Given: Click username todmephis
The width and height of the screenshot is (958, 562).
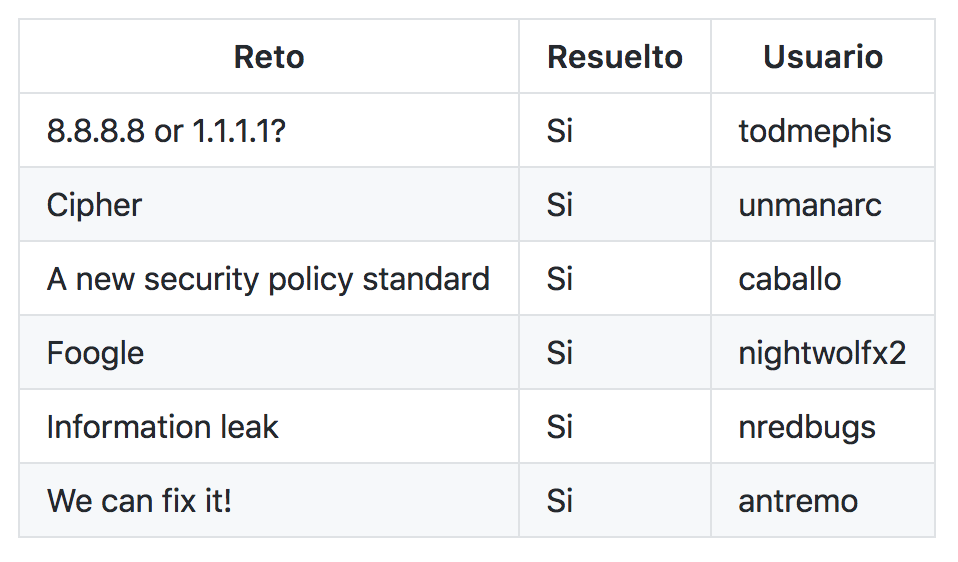Looking at the screenshot, I should (x=814, y=131).
